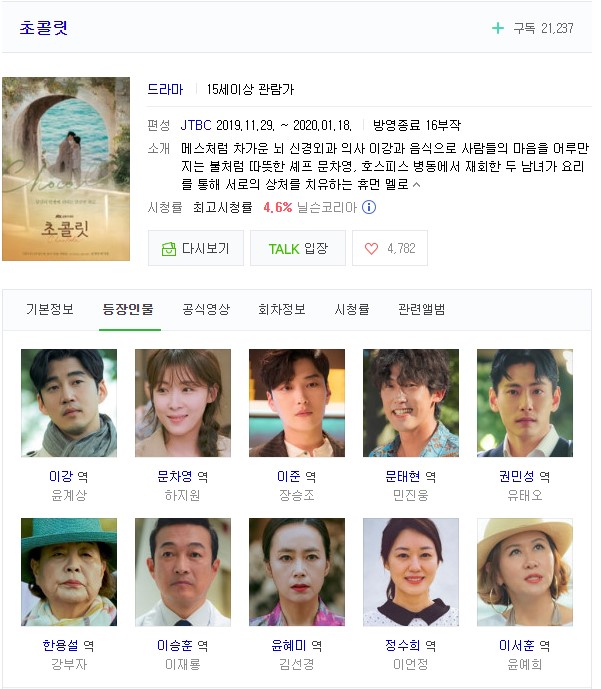This screenshot has width=601, height=689.
Task: Click the Chocolate drama poster thumbnail
Action: 66,169
